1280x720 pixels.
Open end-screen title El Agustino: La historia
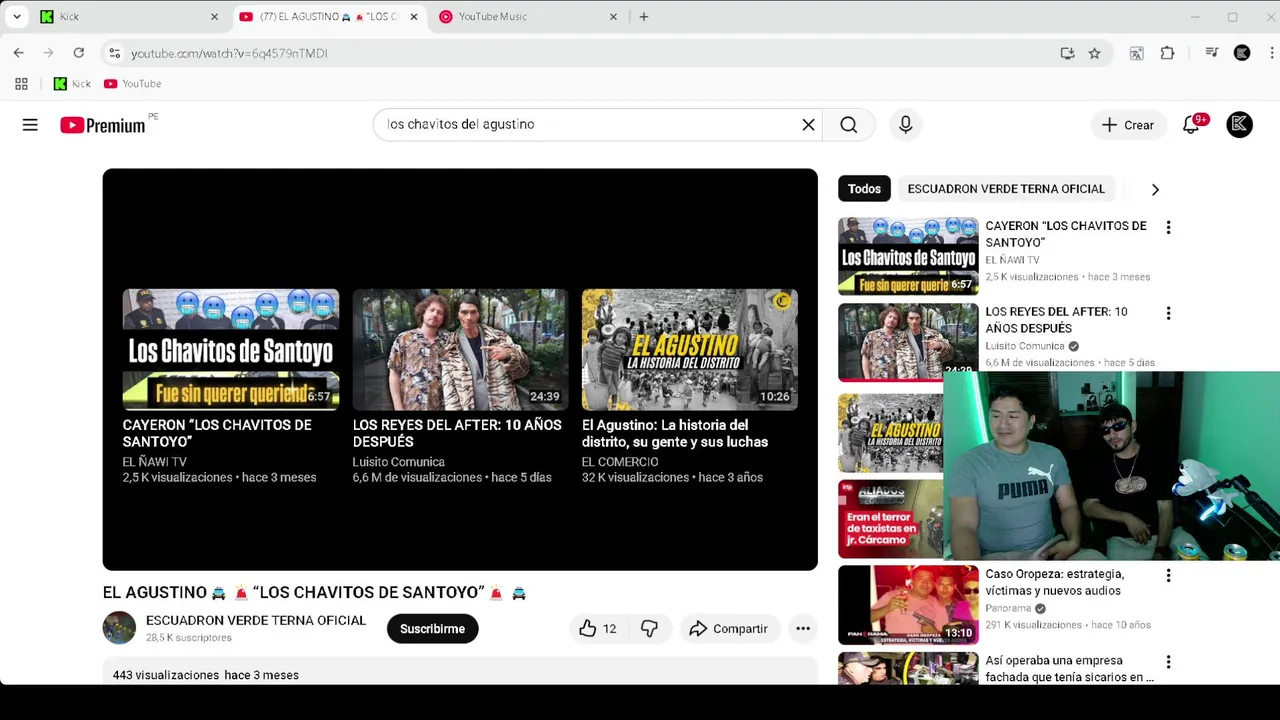pos(675,433)
